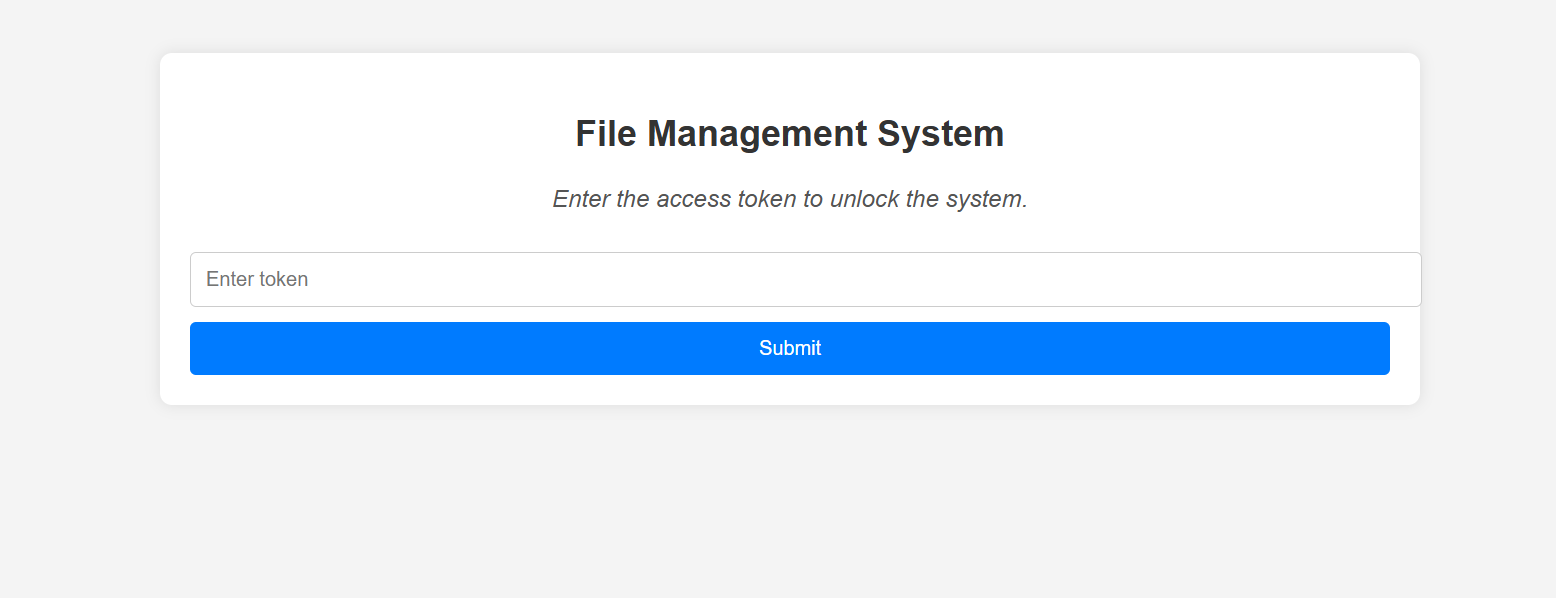Image resolution: width=1556 pixels, height=598 pixels.
Task: Click the right side of the Submit button
Action: [1370, 348]
